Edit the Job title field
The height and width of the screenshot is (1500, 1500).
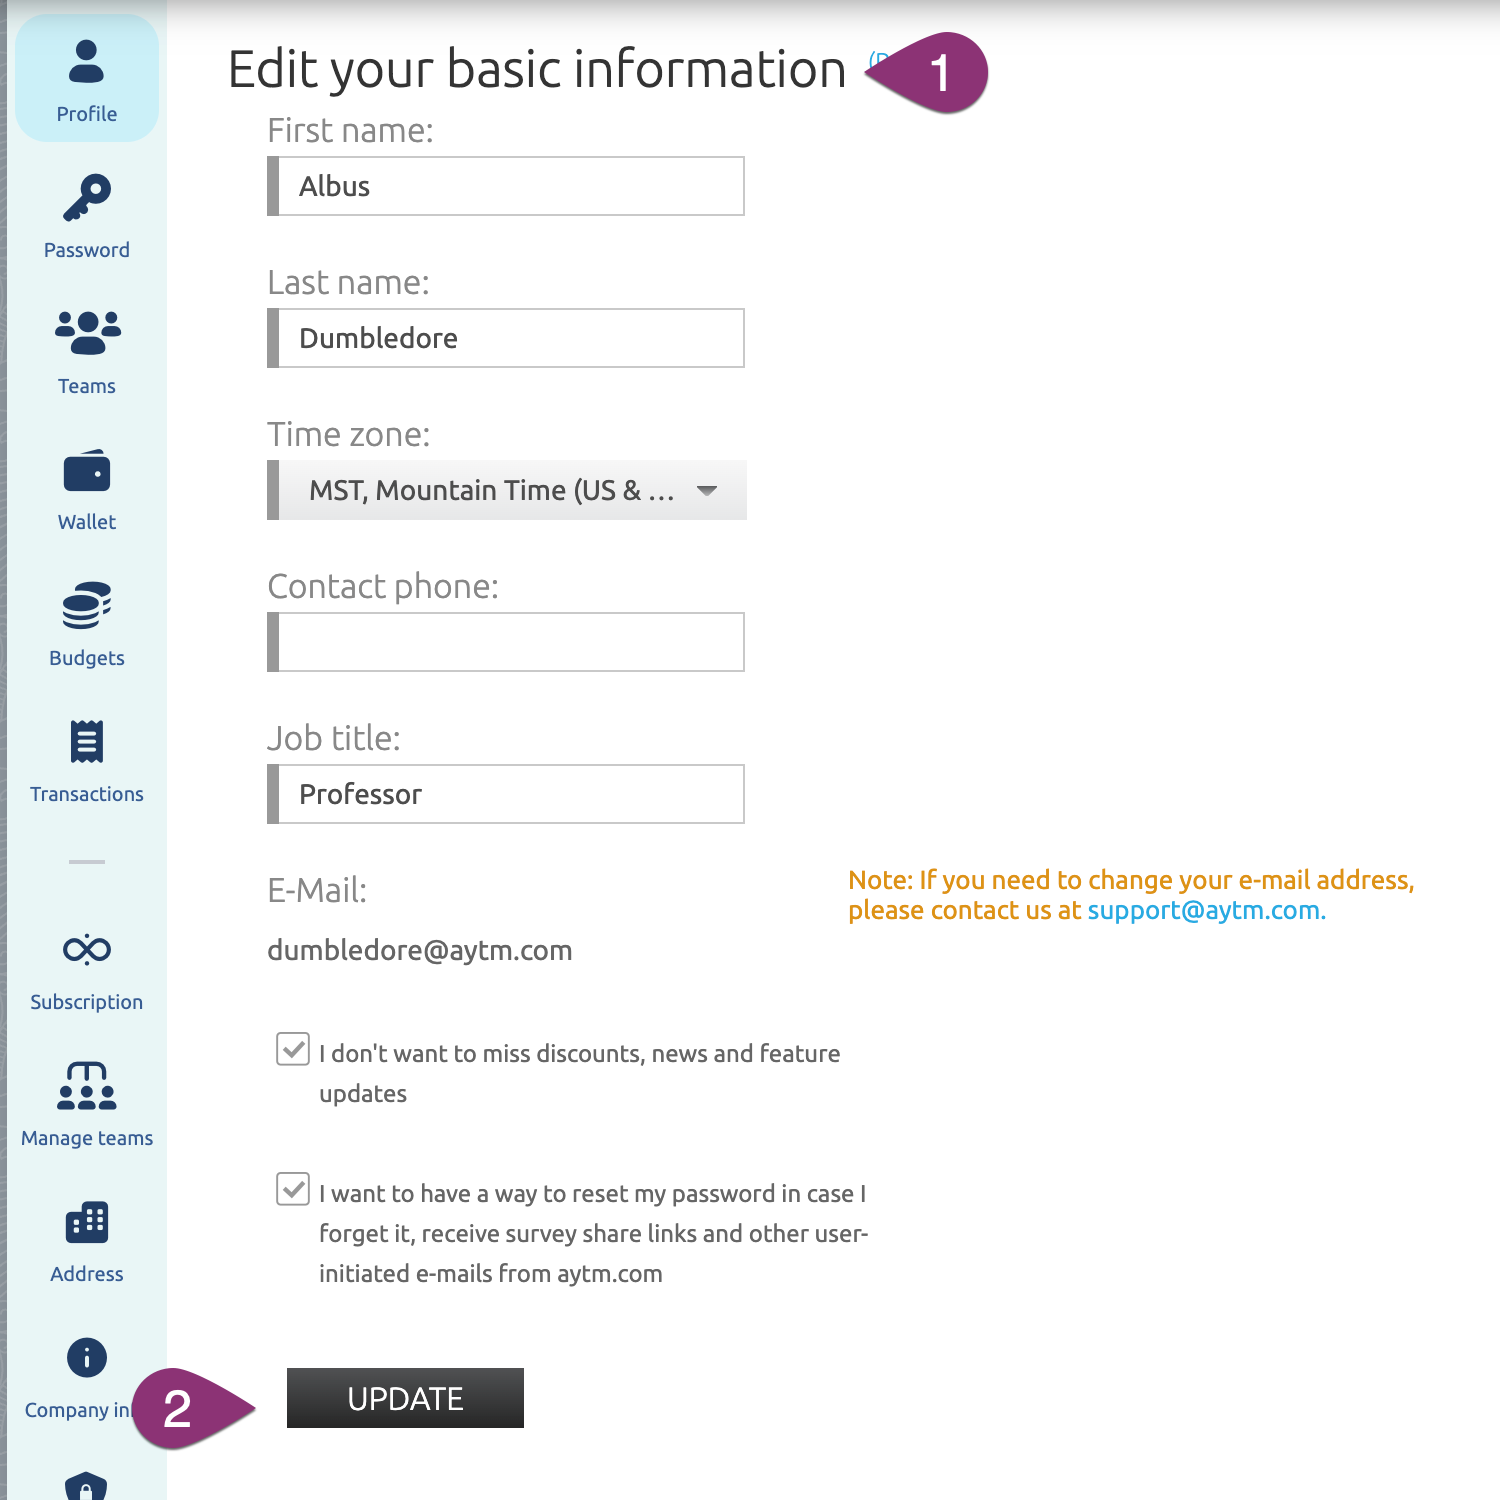pos(510,794)
